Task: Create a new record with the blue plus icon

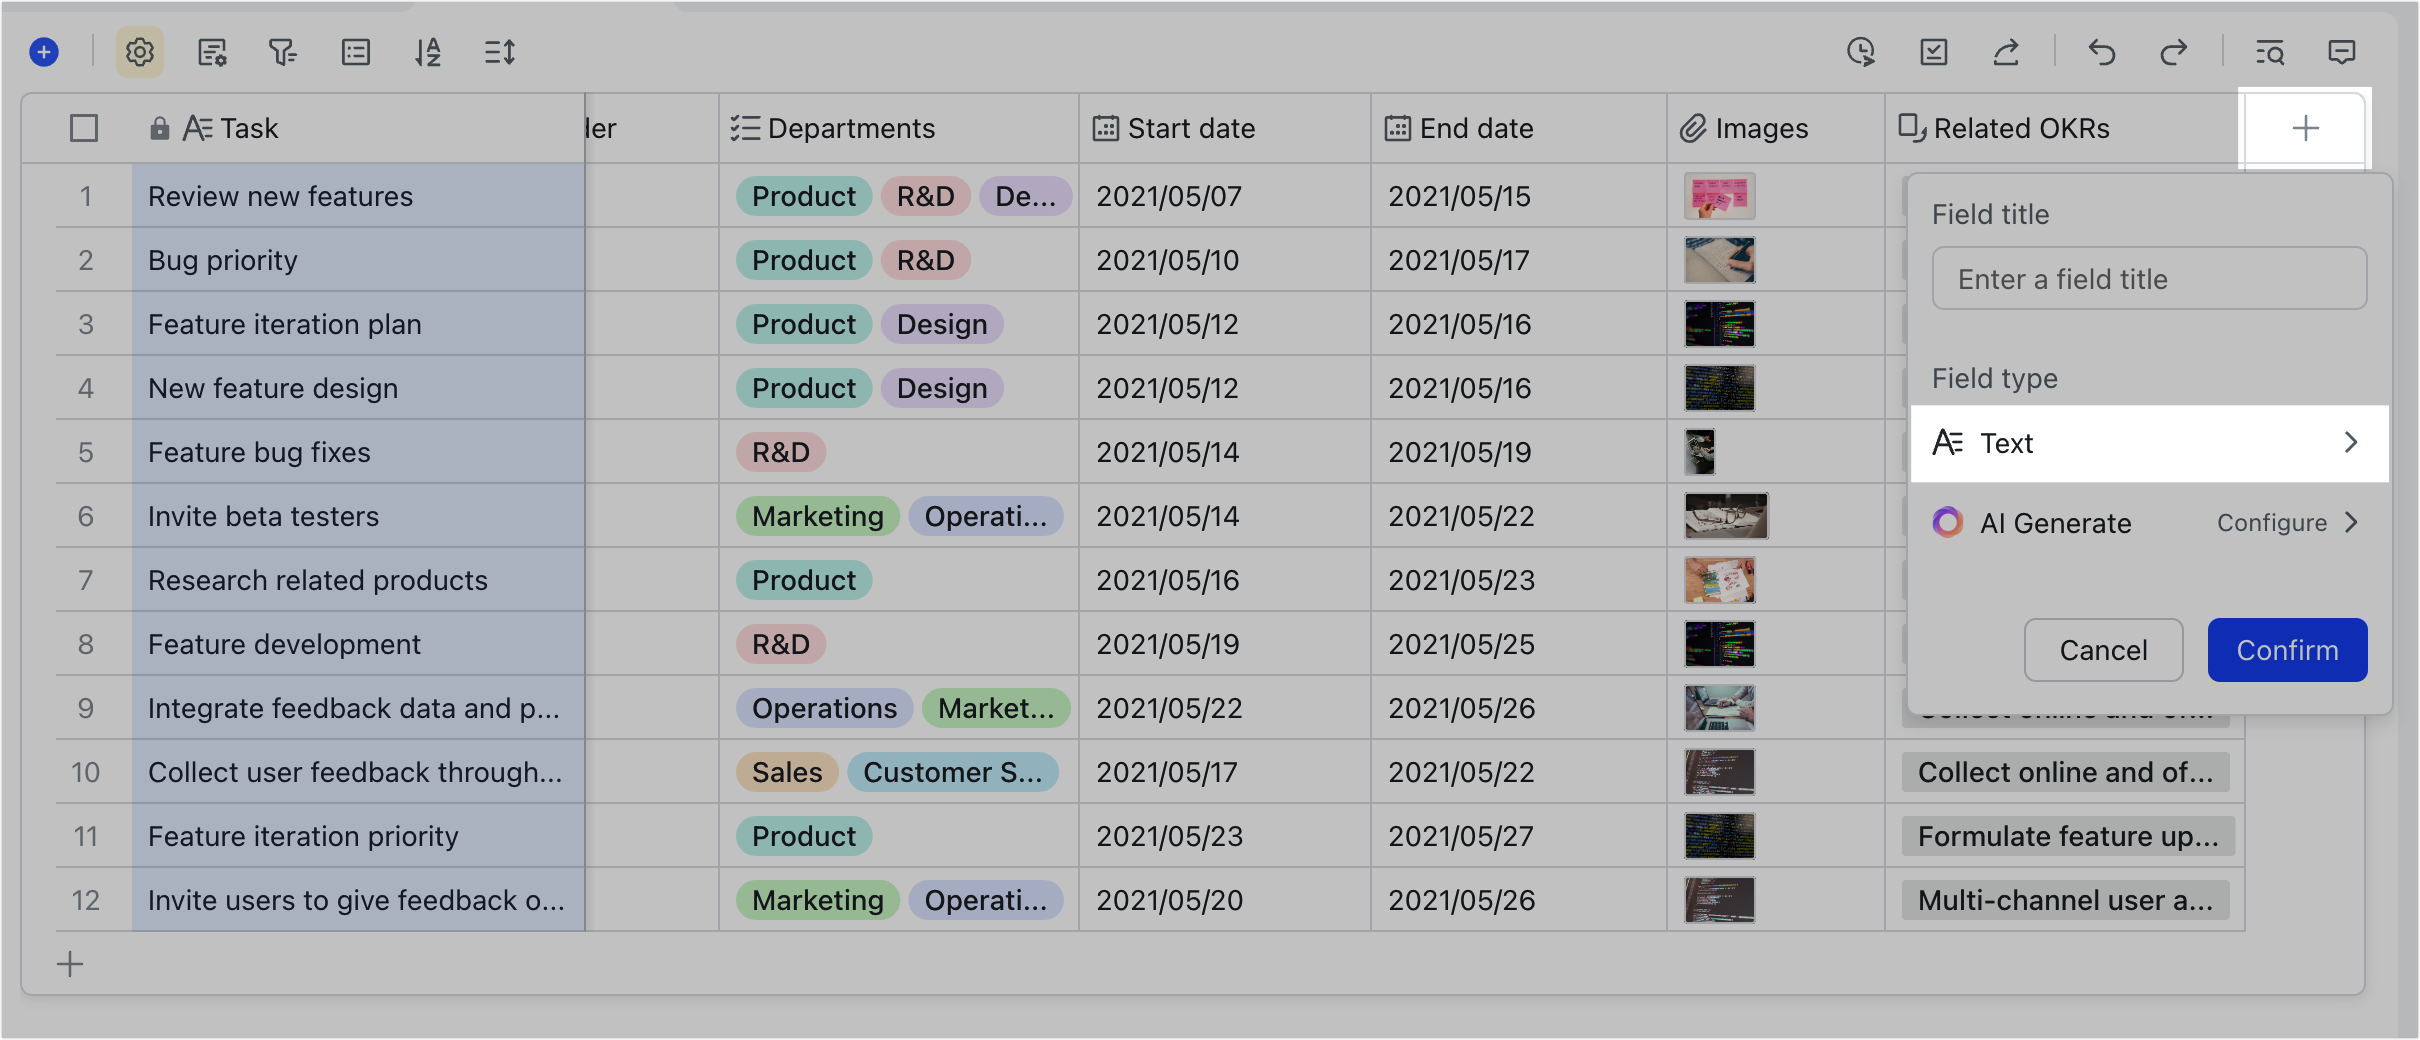Action: pyautogui.click(x=44, y=52)
